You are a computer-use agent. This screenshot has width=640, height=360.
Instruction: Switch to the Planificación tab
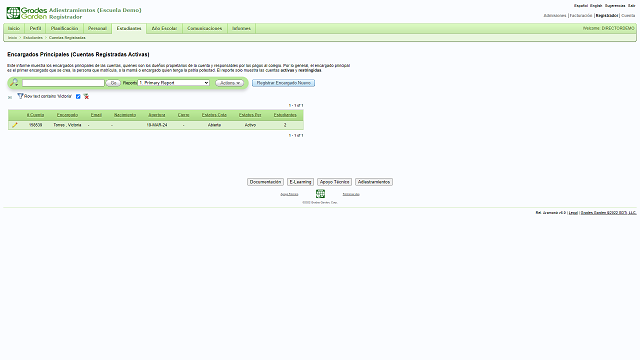tap(64, 28)
